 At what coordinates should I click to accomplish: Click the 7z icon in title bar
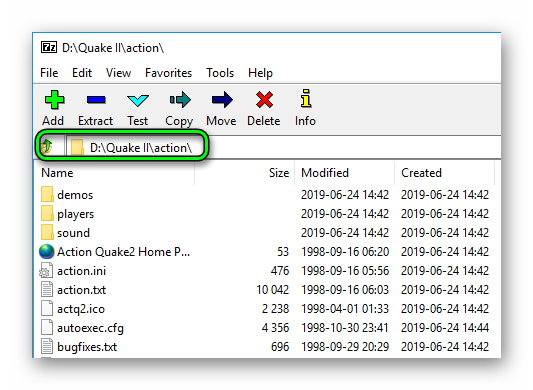tap(49, 47)
